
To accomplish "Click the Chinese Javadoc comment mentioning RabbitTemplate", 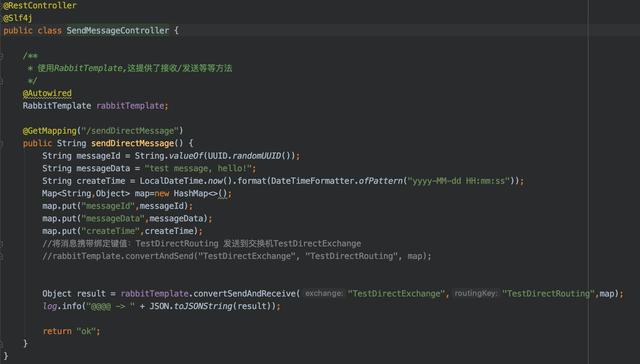I will tap(131, 68).
